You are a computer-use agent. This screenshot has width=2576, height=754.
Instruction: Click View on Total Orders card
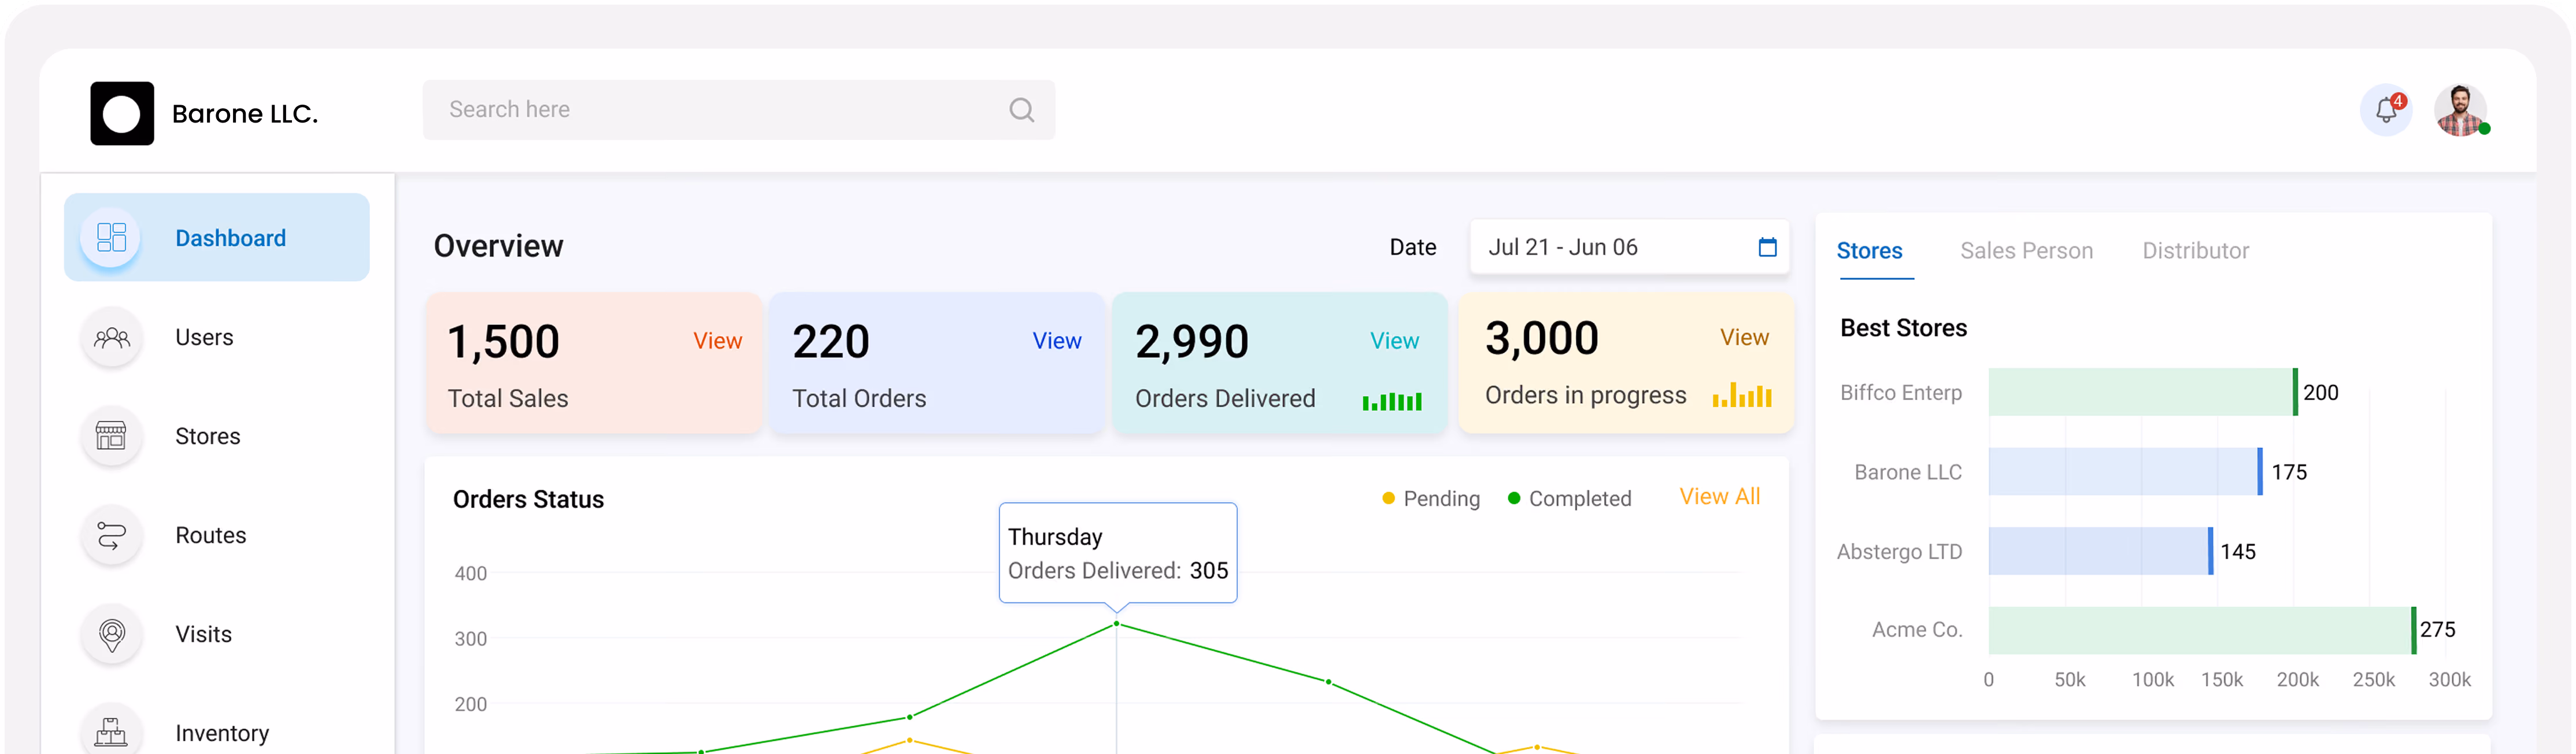[x=1056, y=341]
